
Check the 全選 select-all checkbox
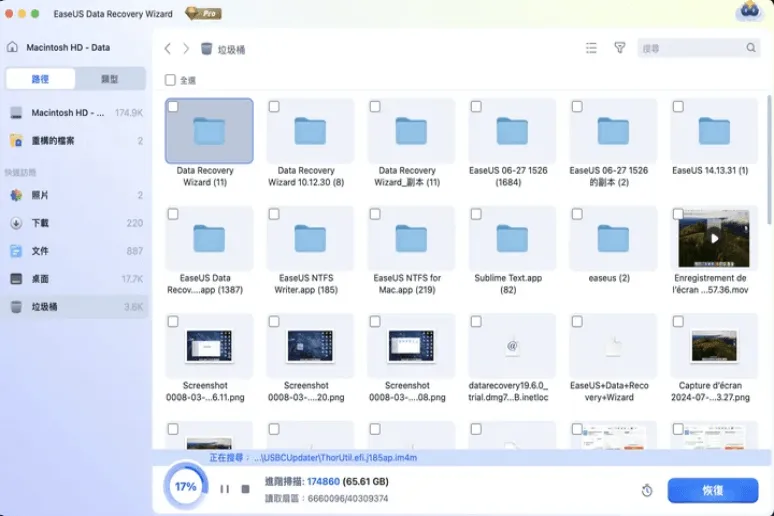click(x=170, y=80)
